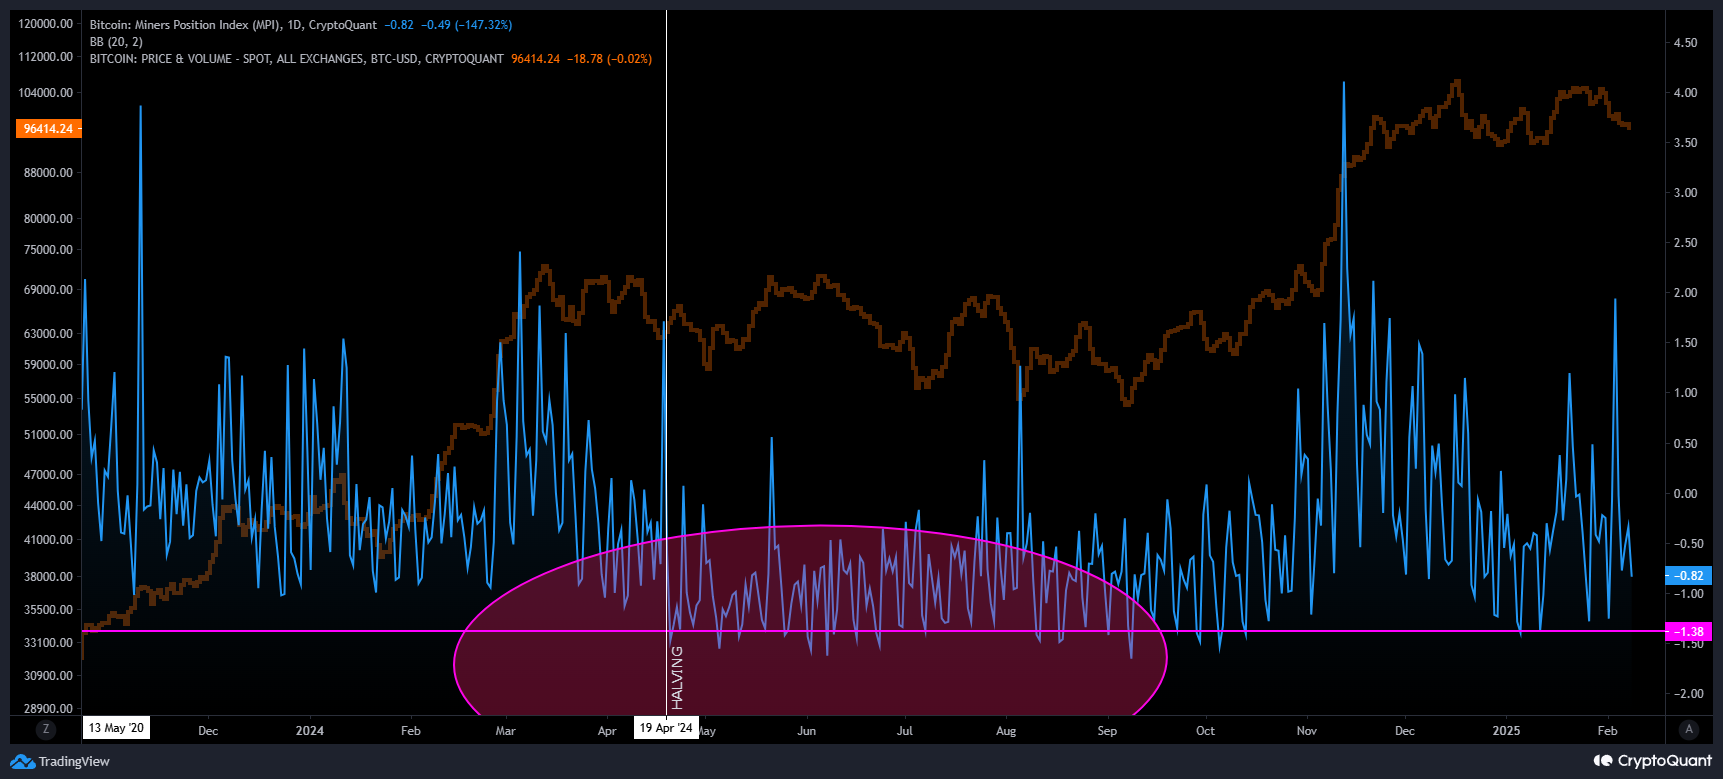The width and height of the screenshot is (1723, 779).
Task: Click the Dec label left of 2024
Action: pos(208,731)
